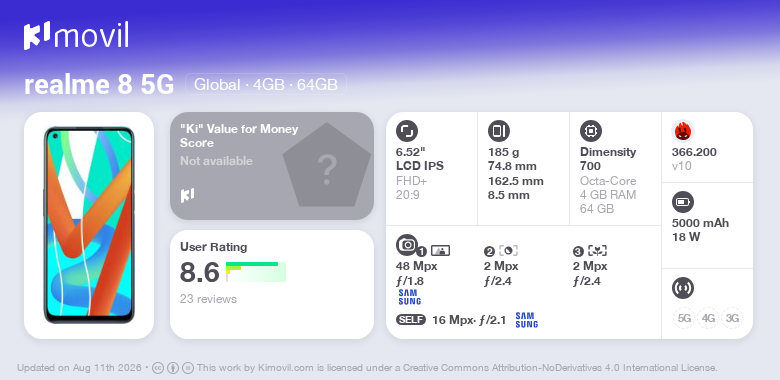780x380 pixels.
Task: Click the main camera icon
Action: (x=407, y=245)
